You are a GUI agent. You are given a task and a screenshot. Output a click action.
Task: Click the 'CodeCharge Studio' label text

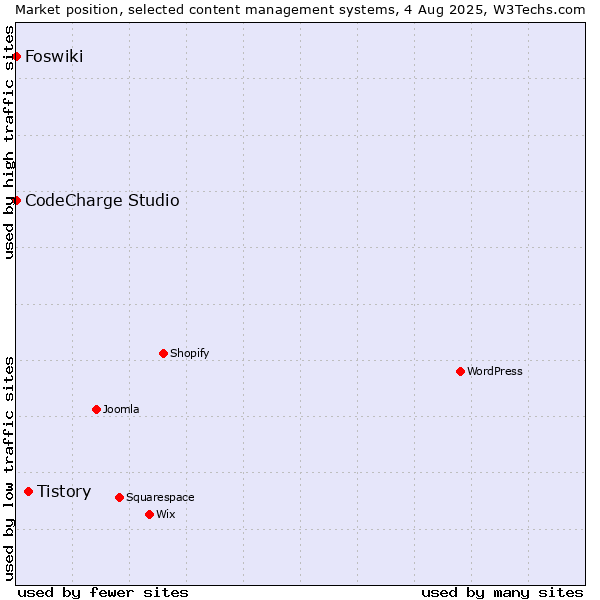(102, 201)
